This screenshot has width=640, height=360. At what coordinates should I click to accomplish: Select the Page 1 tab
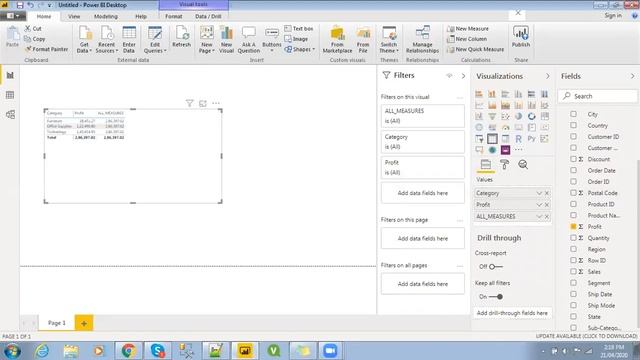(x=57, y=323)
